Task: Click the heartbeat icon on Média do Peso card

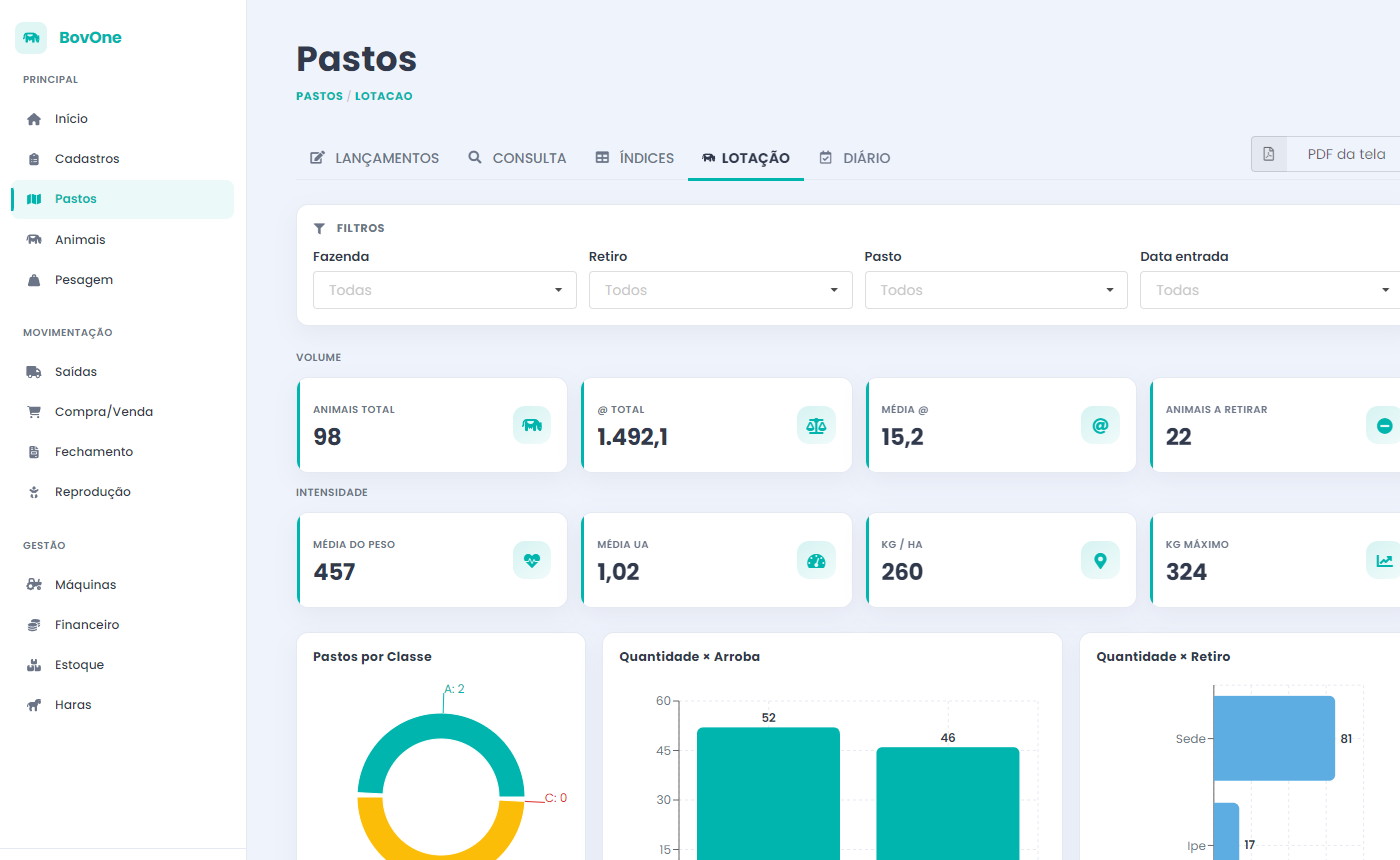Action: pos(532,561)
